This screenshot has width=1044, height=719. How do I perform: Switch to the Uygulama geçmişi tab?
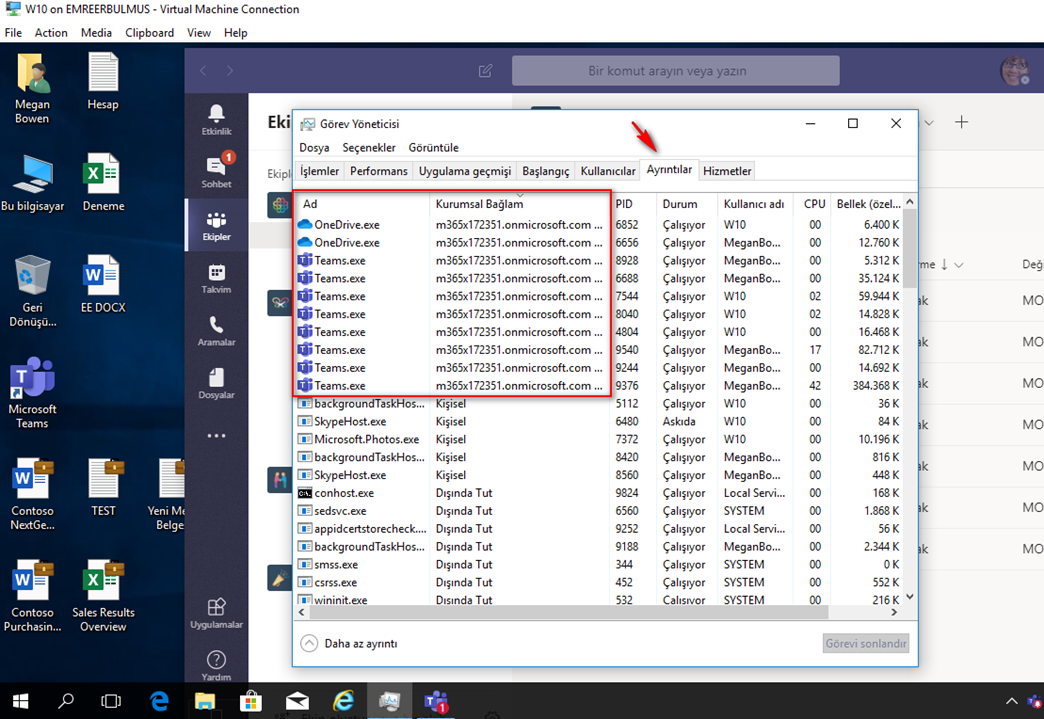coord(465,171)
